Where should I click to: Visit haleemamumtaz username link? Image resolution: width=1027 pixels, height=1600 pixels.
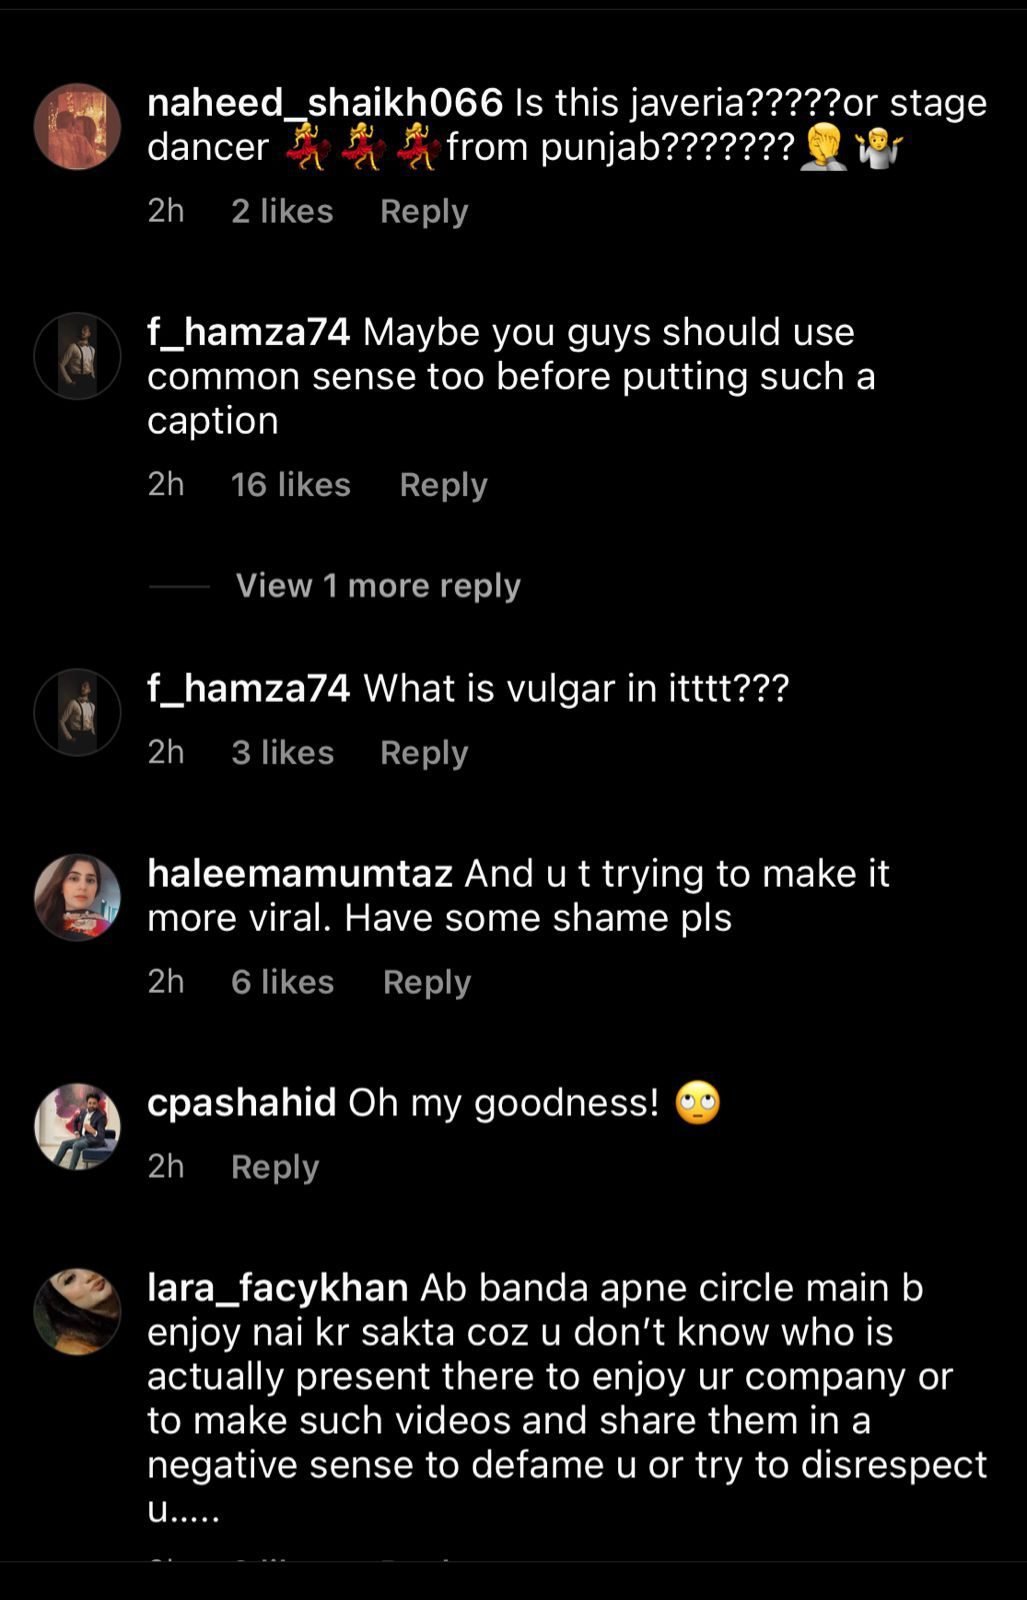300,873
